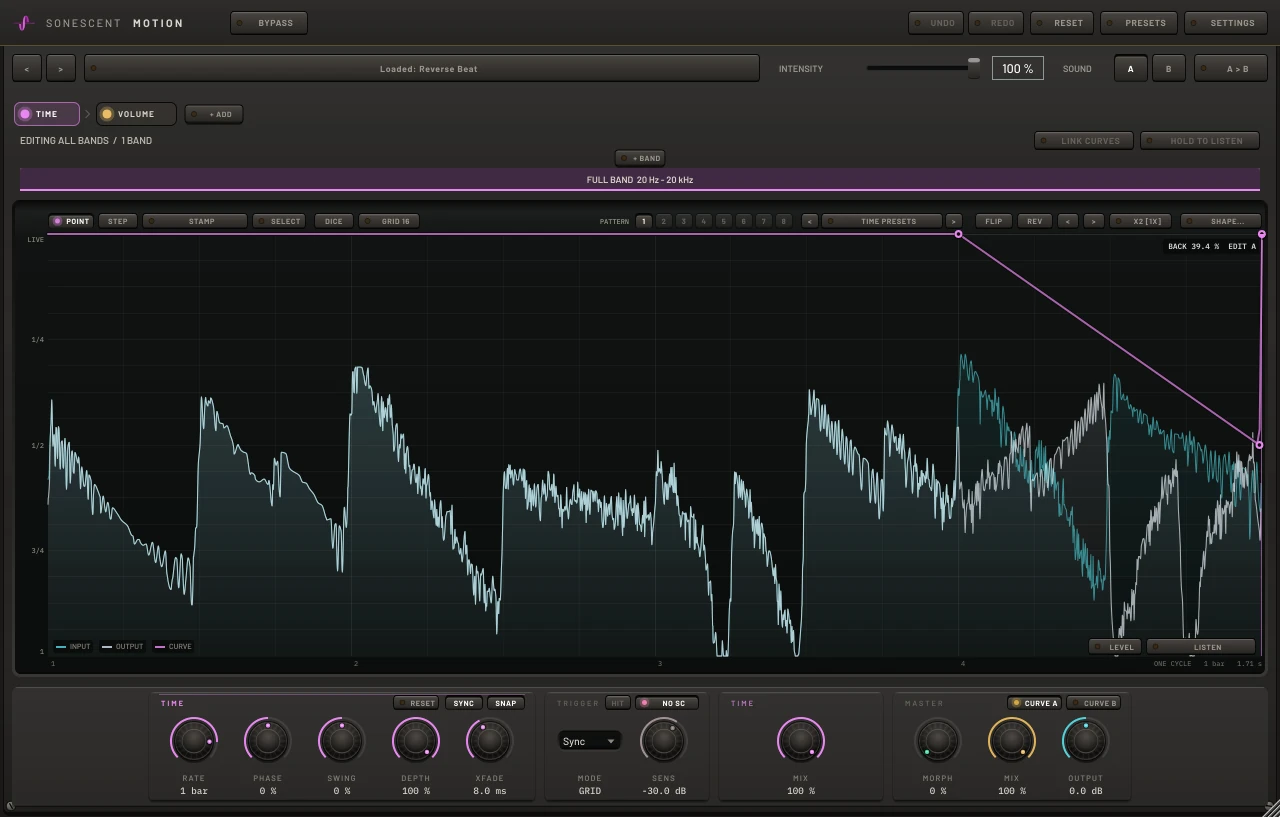1280x817 pixels.
Task: Click the Flip button
Action: tap(993, 221)
